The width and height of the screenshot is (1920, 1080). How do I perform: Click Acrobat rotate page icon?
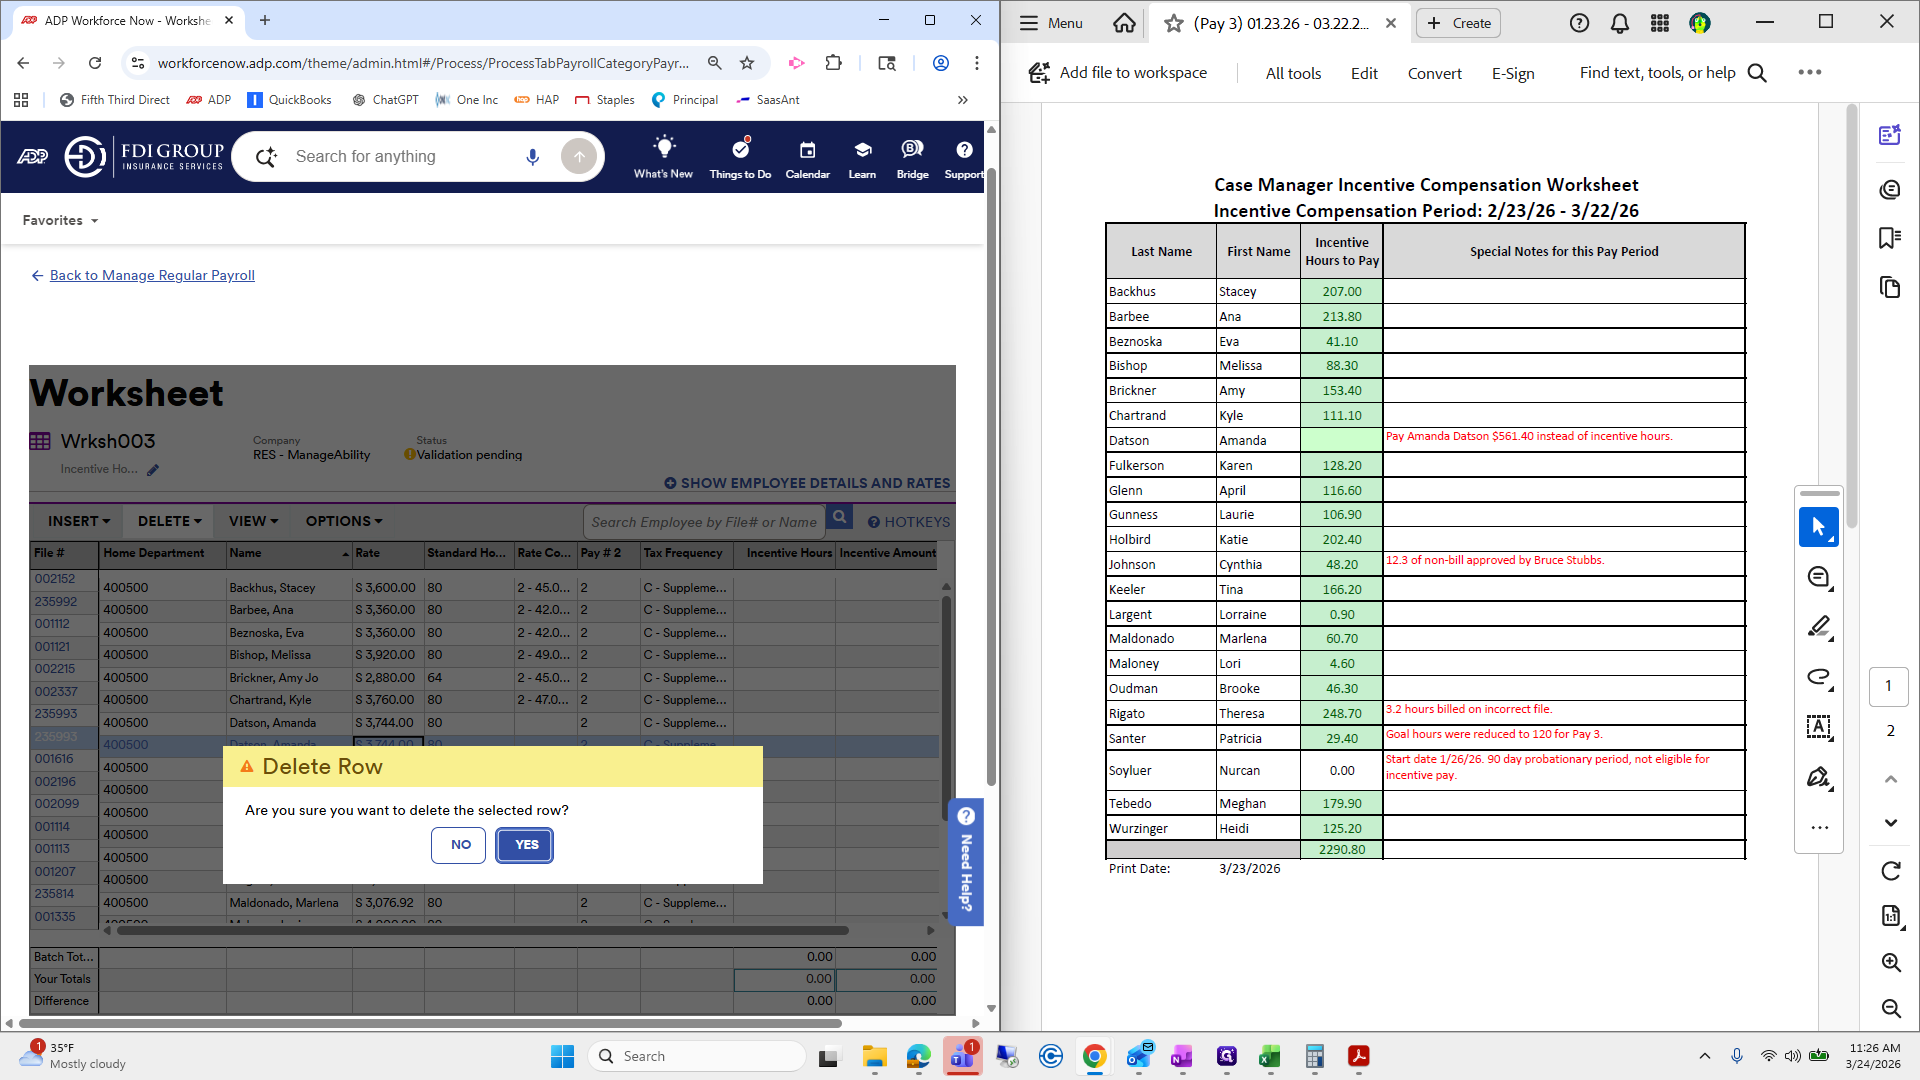point(1890,871)
